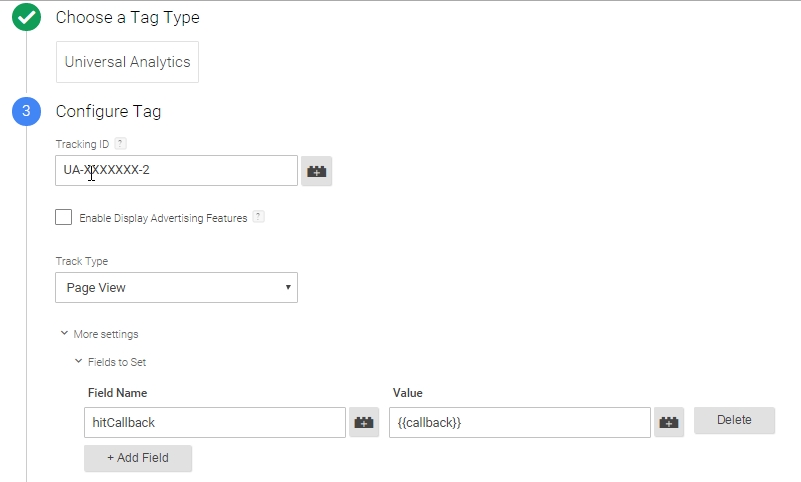Click variable picker icon beside {{callback}} value
The height and width of the screenshot is (482, 801).
[669, 422]
